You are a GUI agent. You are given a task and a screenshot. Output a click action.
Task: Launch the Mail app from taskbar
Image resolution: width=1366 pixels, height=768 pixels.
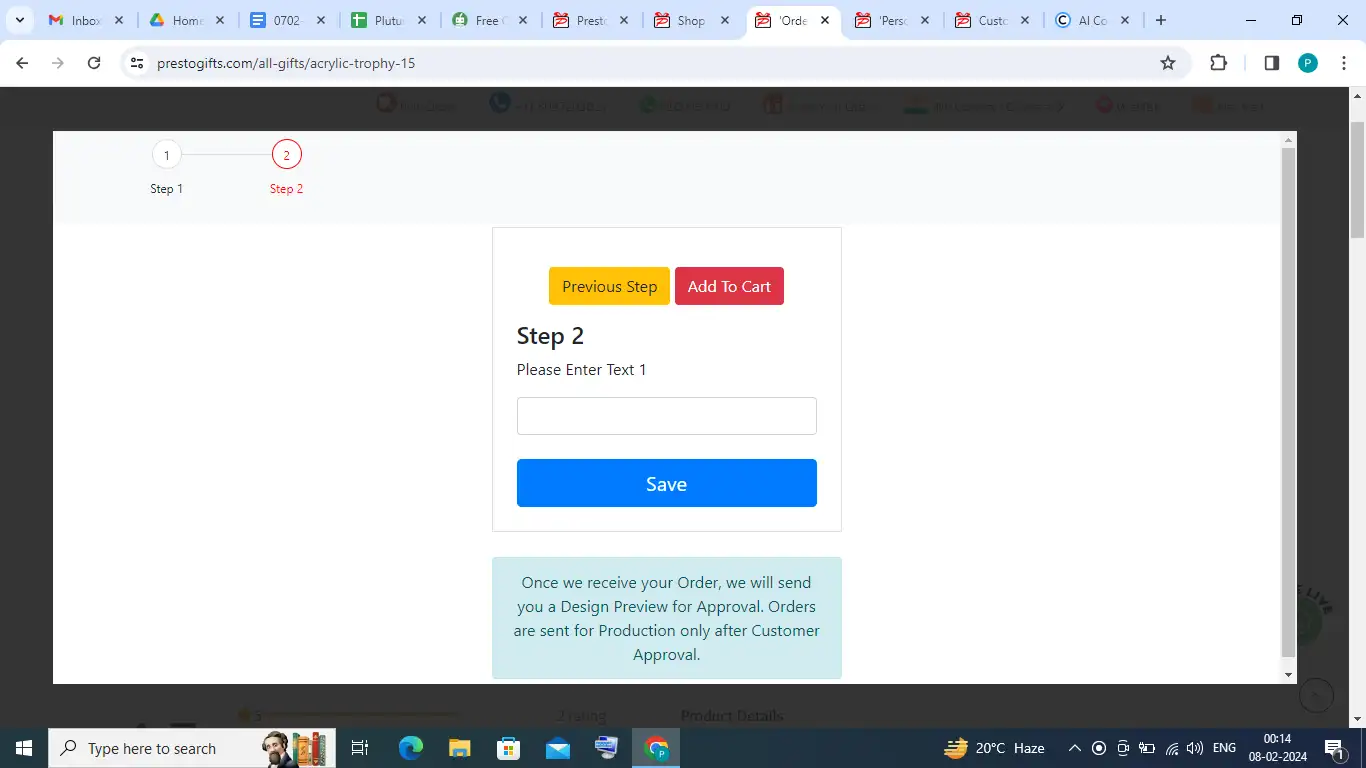557,748
